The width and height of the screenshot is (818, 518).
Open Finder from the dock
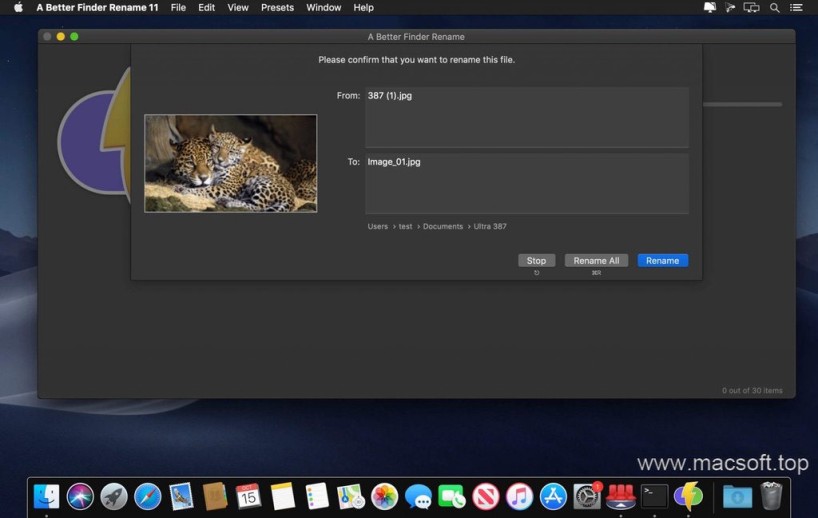[x=46, y=495]
